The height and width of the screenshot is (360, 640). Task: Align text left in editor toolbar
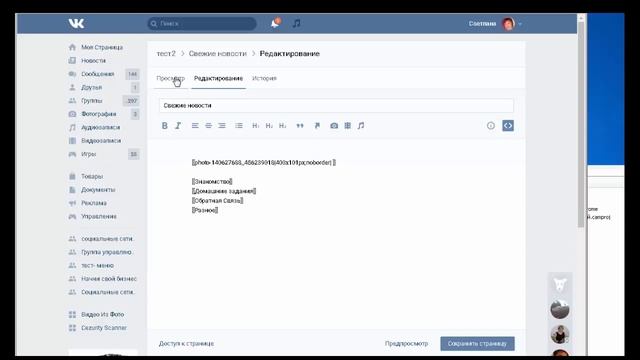tap(195, 126)
